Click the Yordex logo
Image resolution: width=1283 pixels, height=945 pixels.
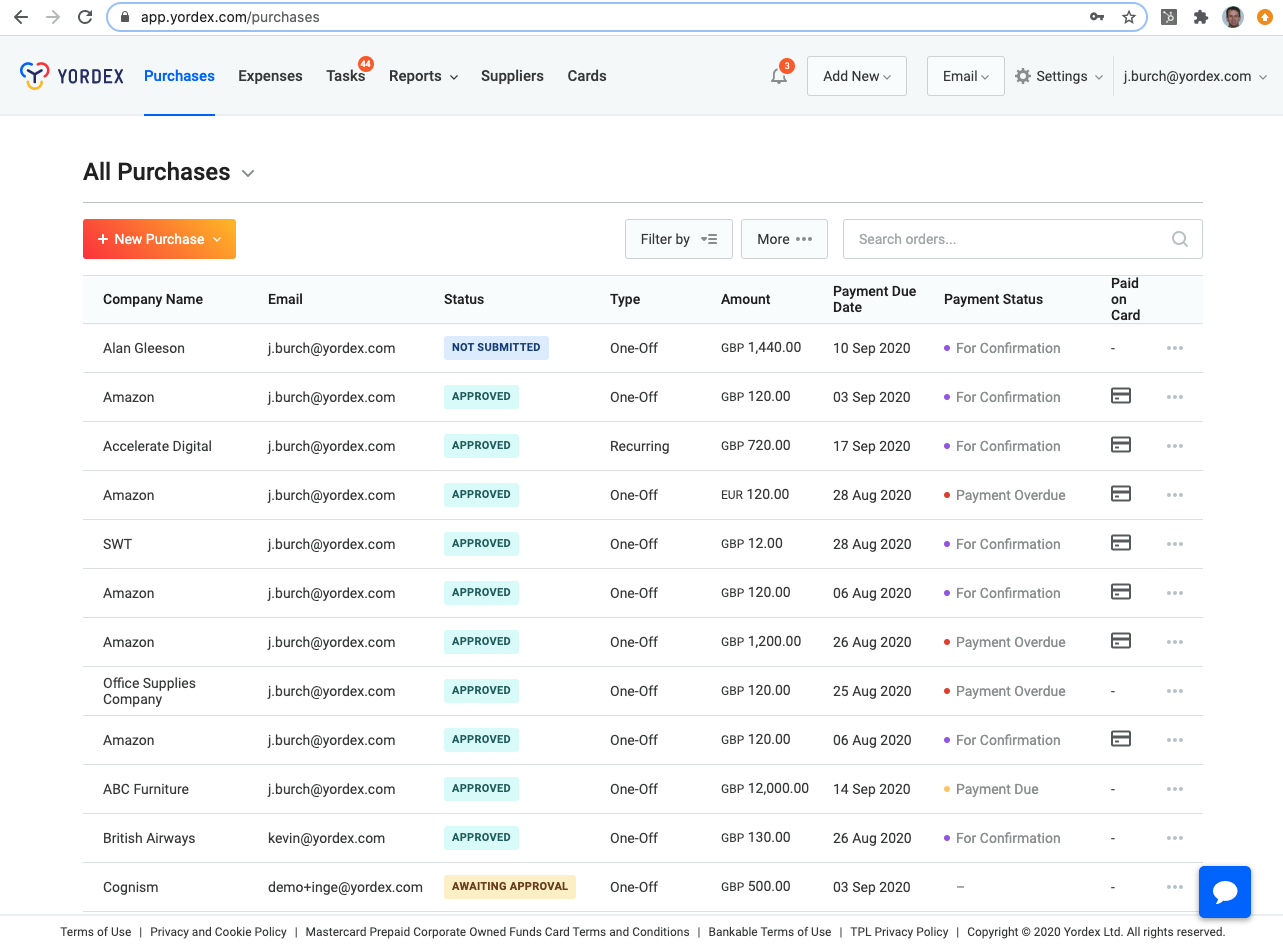pyautogui.click(x=72, y=76)
